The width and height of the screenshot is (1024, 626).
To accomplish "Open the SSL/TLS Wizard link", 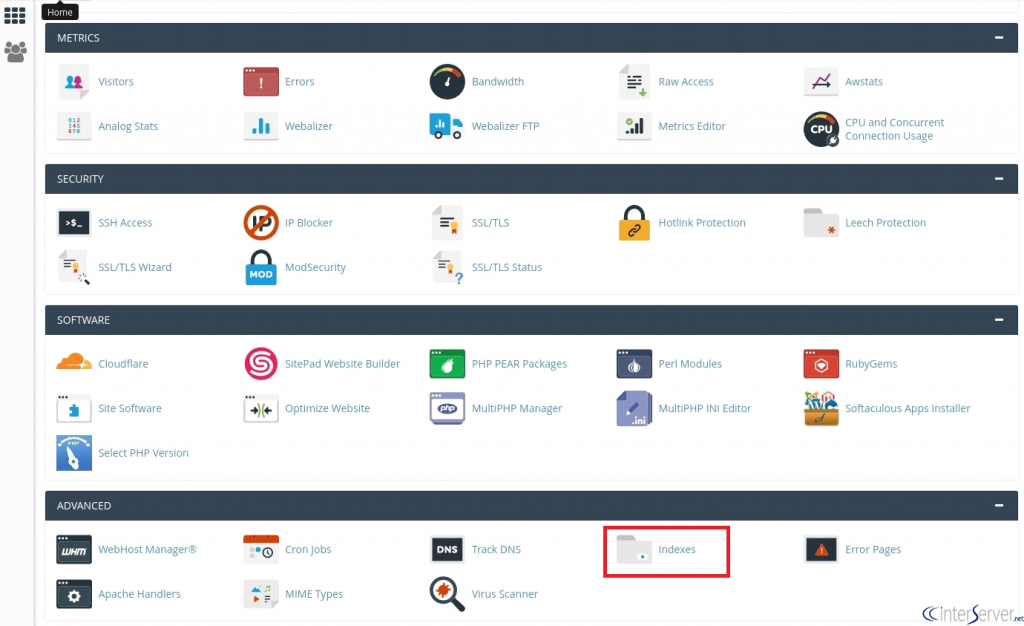I will (135, 267).
